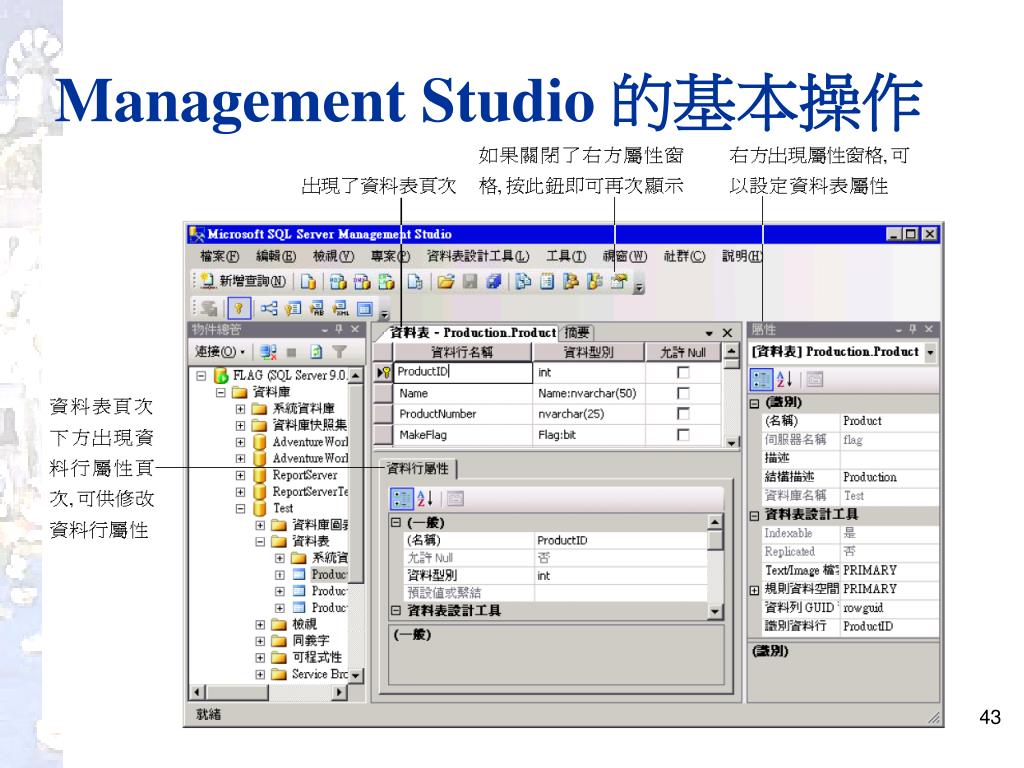Click the MakeFlag column name cell

click(463, 434)
